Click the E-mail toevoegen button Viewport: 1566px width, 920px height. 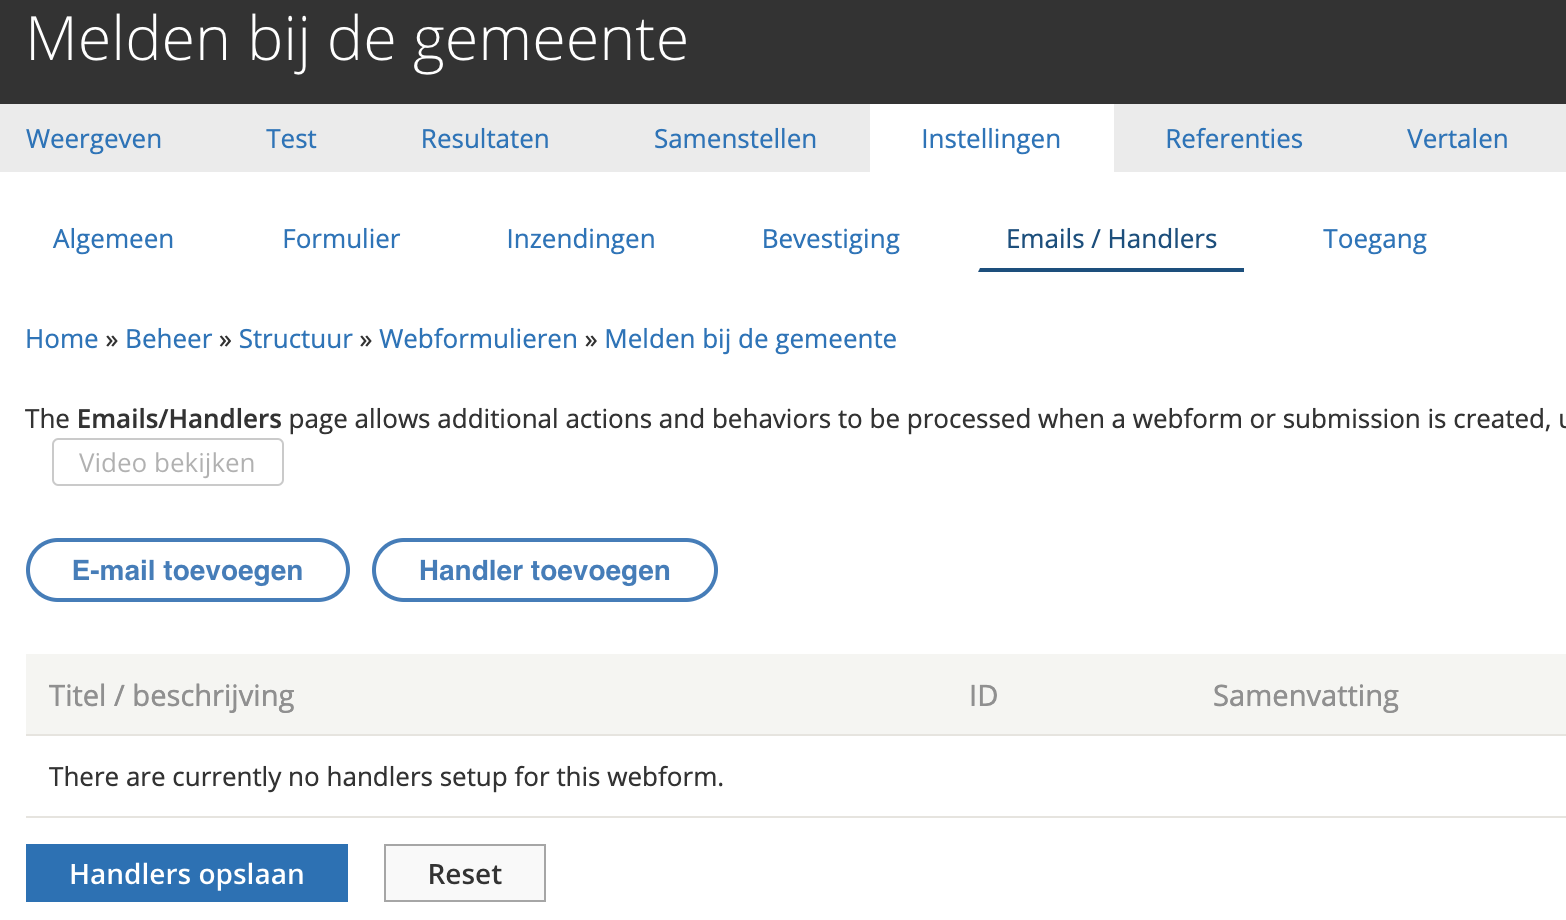187,570
